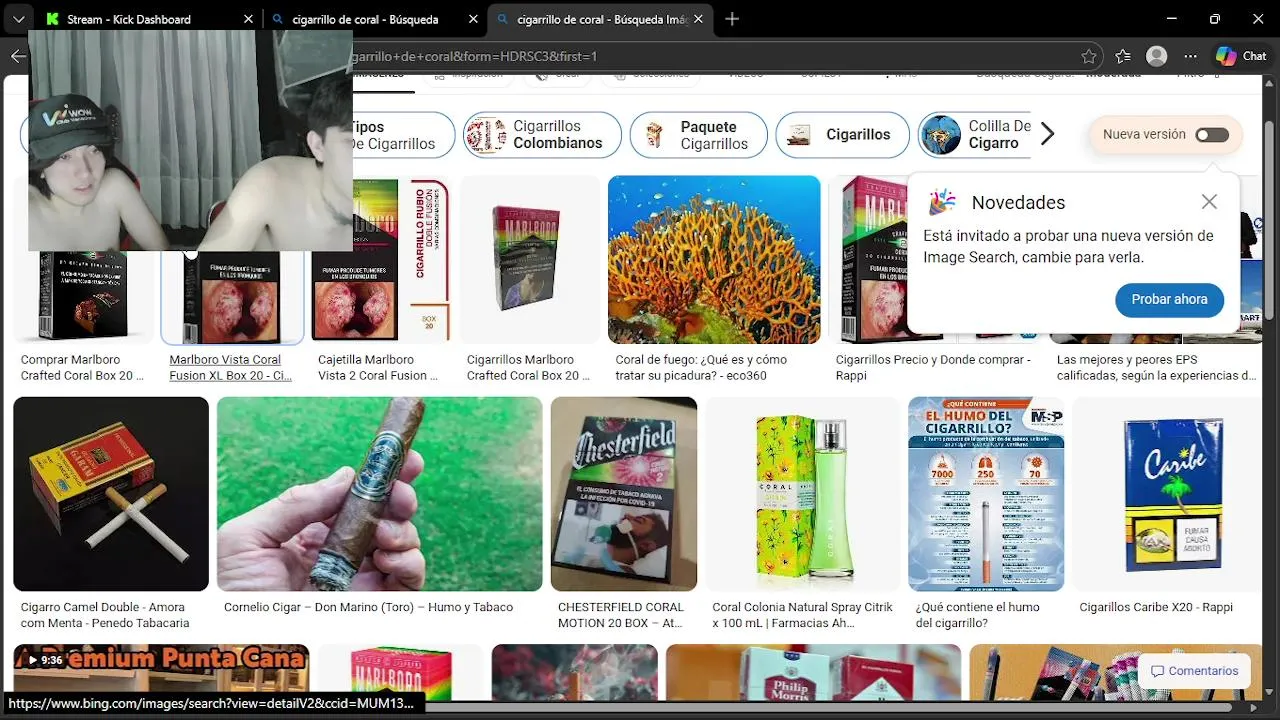Image resolution: width=1280 pixels, height=720 pixels.
Task: Open the Coral de fuego reef image
Action: tap(714, 260)
